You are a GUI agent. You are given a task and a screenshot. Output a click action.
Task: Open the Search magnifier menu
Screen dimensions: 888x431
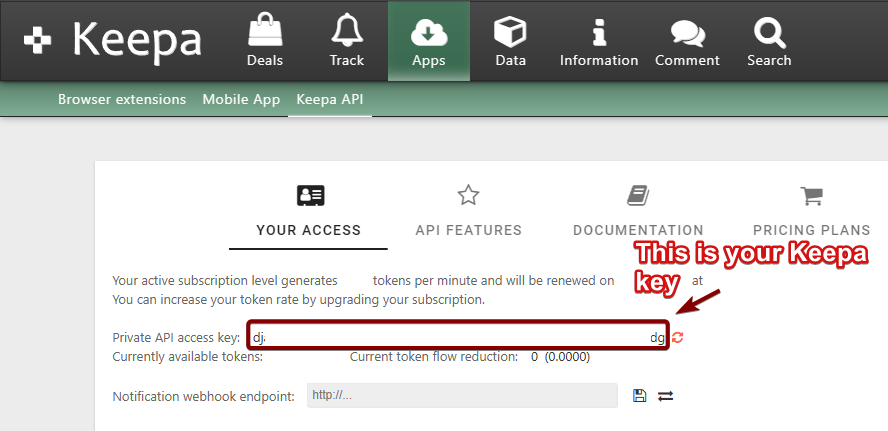pos(769,41)
